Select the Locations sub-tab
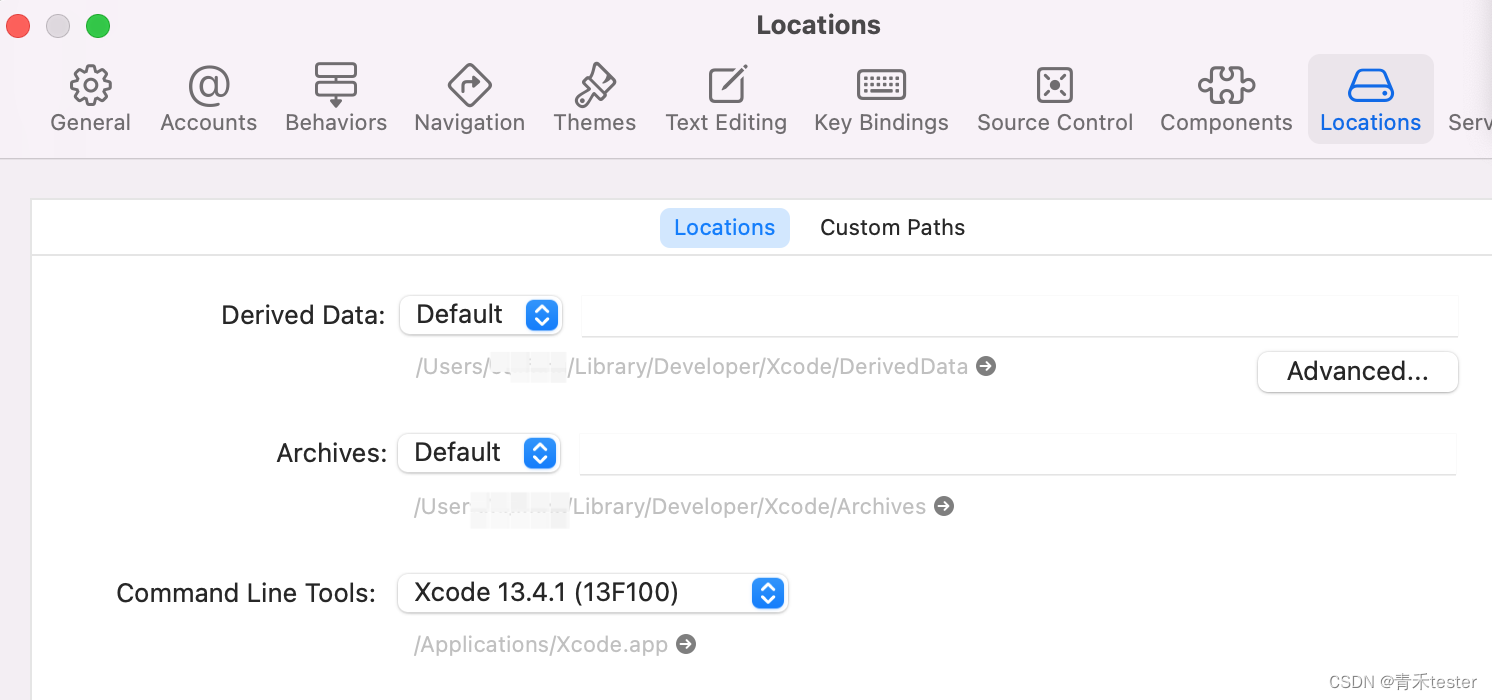1492x700 pixels. 724,228
